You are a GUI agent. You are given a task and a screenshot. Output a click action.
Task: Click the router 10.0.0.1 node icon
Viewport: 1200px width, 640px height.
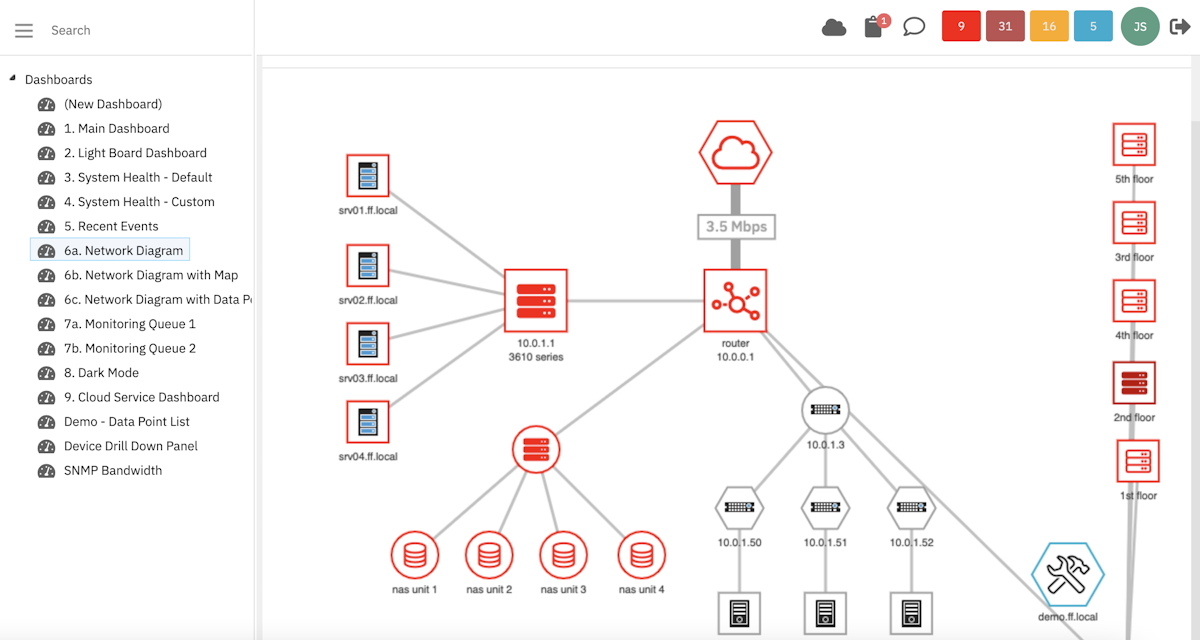[735, 300]
